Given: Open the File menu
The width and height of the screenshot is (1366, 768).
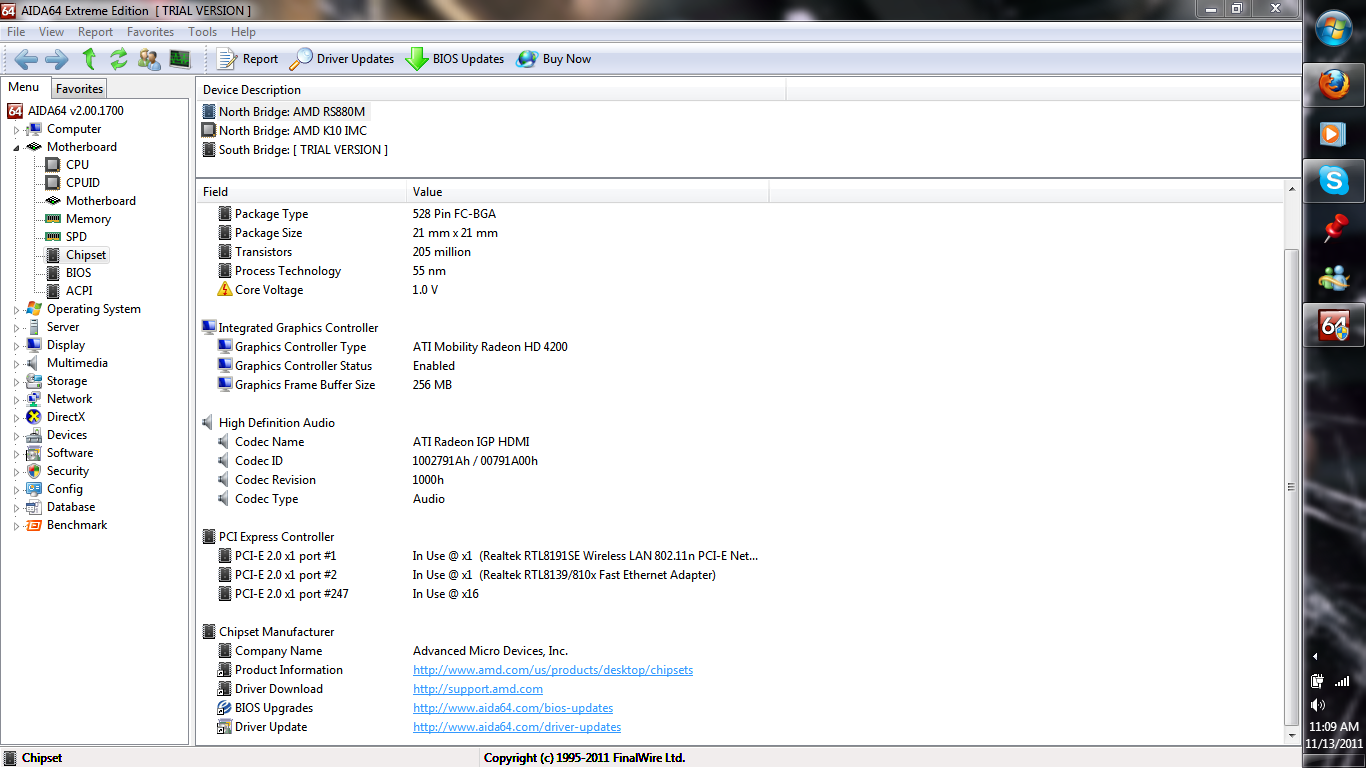Looking at the screenshot, I should [16, 32].
